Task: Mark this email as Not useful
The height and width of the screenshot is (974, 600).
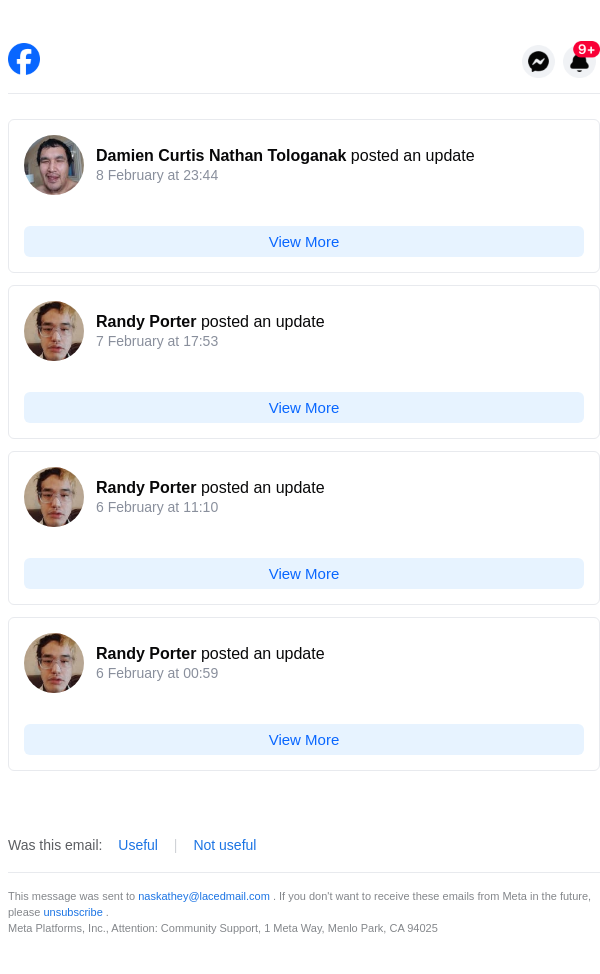Action: point(225,845)
